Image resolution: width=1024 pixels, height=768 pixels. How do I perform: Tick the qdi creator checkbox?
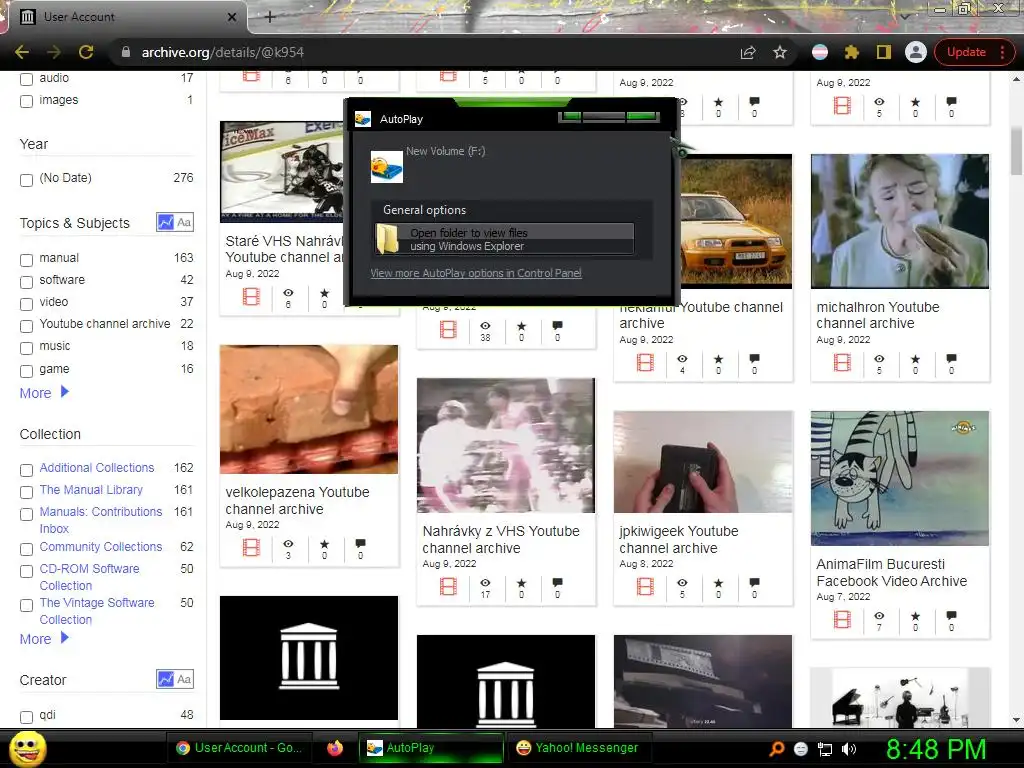click(26, 717)
